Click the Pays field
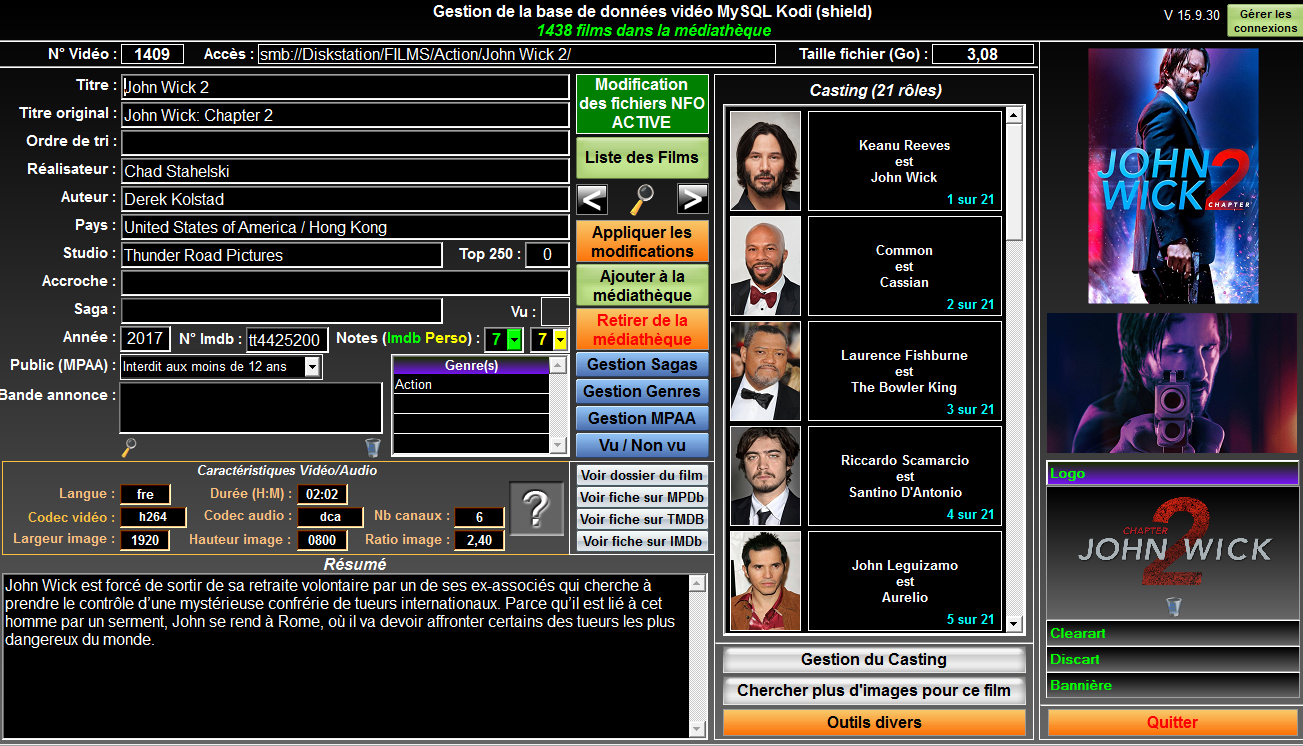This screenshot has height=746, width=1303. coord(345,227)
